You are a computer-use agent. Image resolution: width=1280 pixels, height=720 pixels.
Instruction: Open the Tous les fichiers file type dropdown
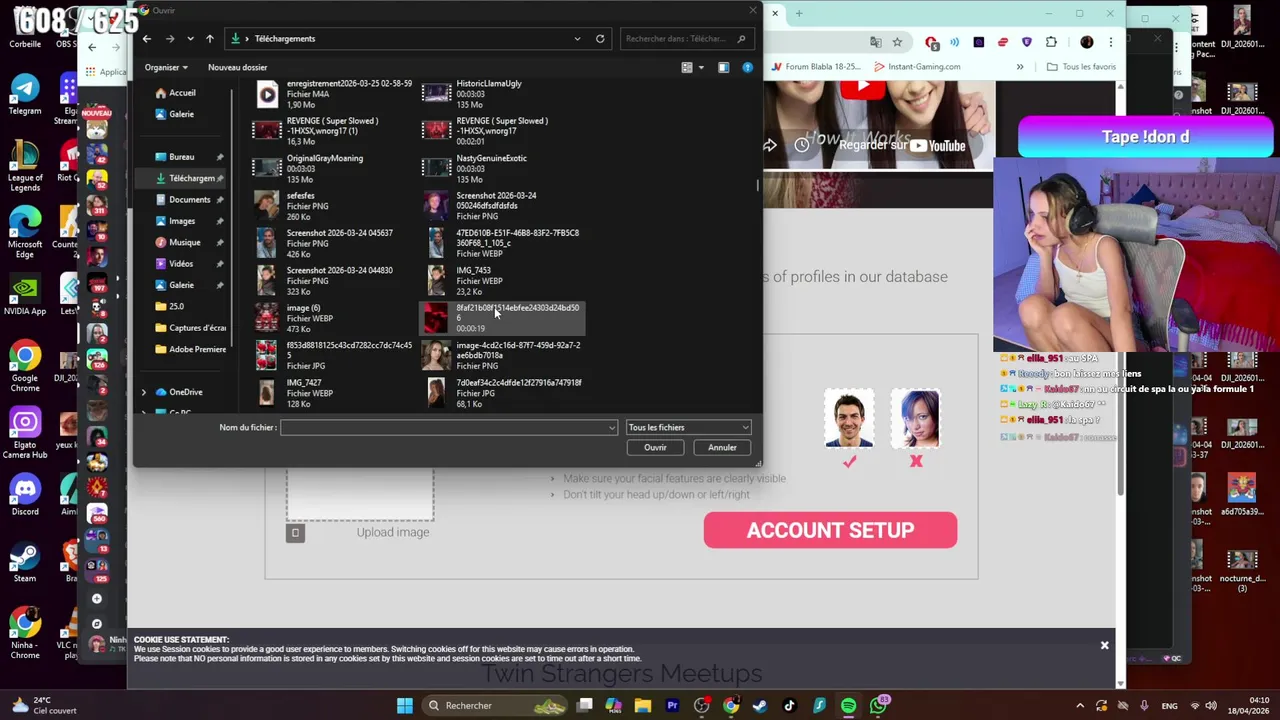688,428
